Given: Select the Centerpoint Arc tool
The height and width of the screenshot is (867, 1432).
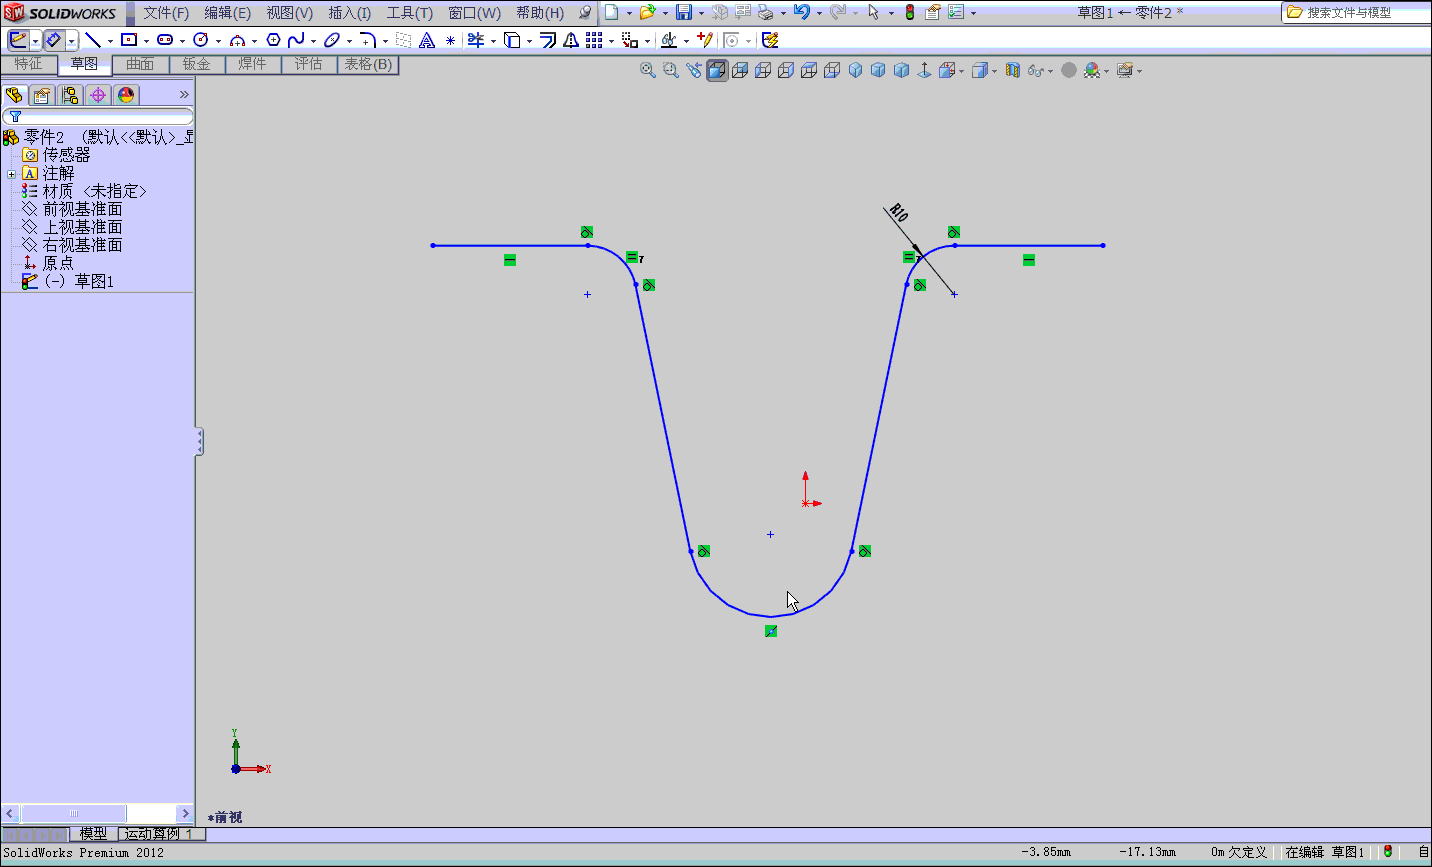Looking at the screenshot, I should click(237, 40).
